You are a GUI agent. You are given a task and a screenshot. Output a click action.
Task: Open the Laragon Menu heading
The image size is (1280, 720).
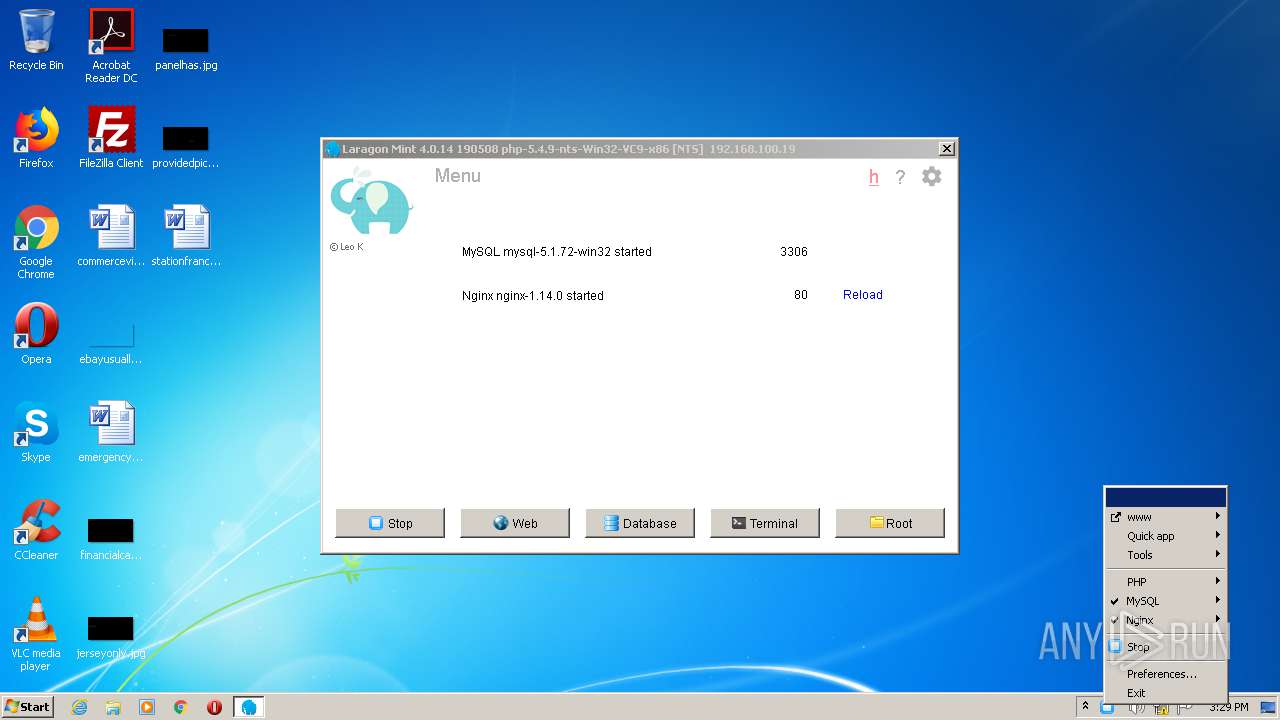(x=457, y=176)
